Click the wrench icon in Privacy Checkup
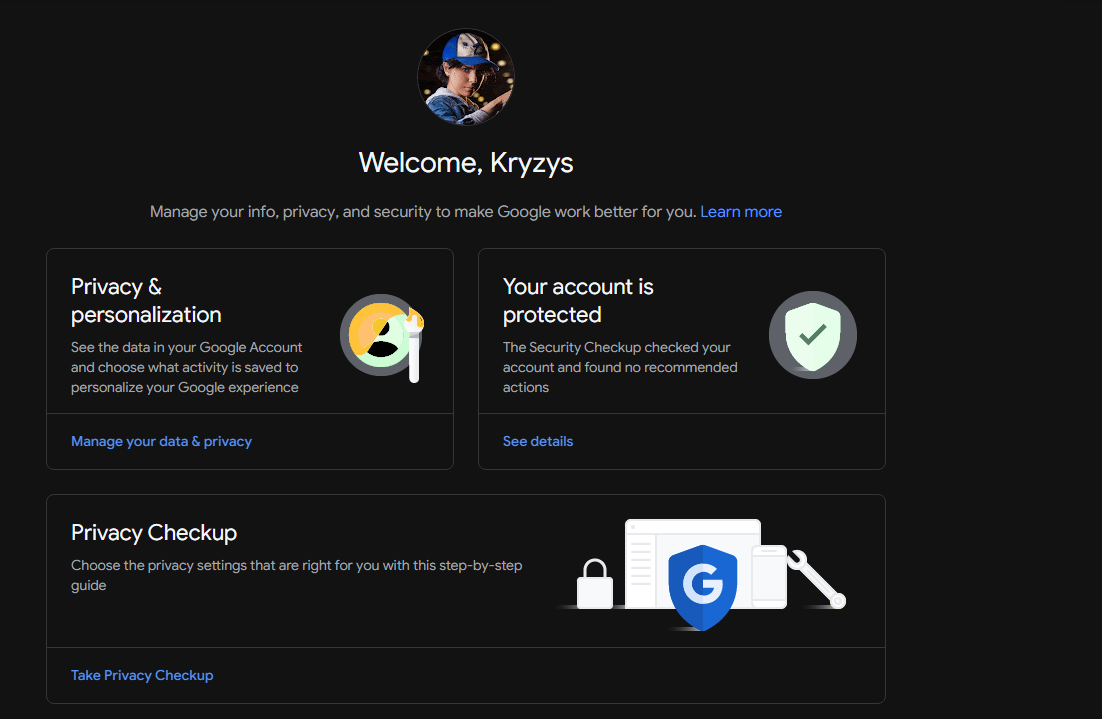Viewport: 1102px width, 719px height. [816, 579]
